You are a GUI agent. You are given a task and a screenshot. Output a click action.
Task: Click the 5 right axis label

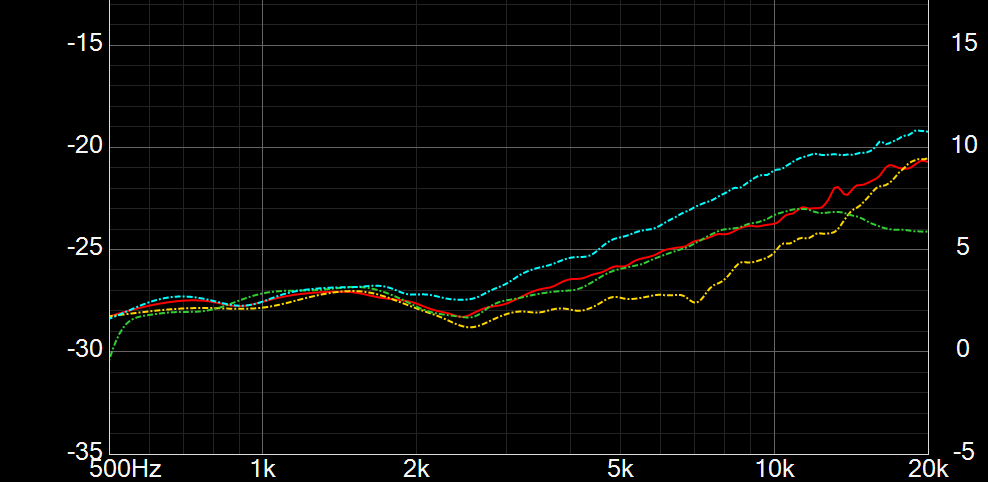[963, 247]
